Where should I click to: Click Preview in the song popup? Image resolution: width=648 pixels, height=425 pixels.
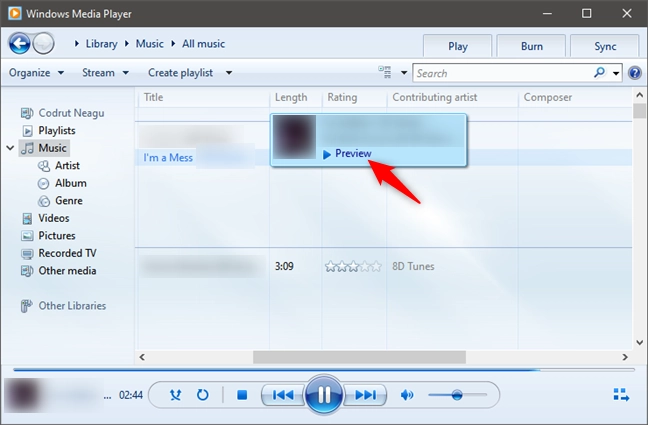(347, 154)
